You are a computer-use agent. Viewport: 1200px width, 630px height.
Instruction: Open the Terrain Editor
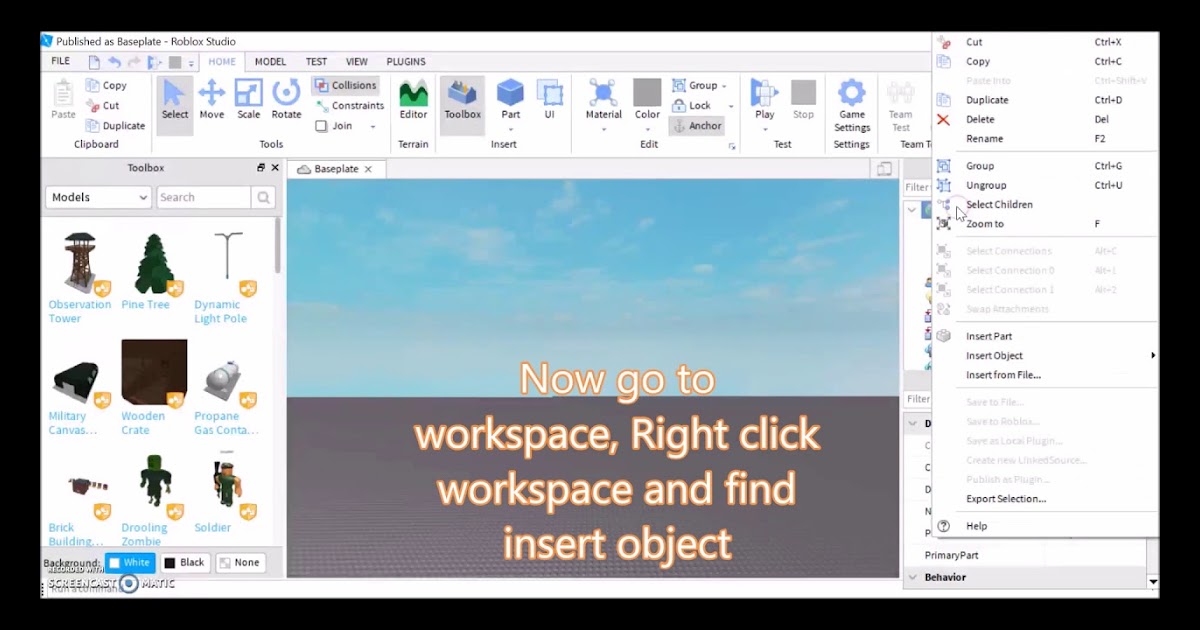coord(413,100)
